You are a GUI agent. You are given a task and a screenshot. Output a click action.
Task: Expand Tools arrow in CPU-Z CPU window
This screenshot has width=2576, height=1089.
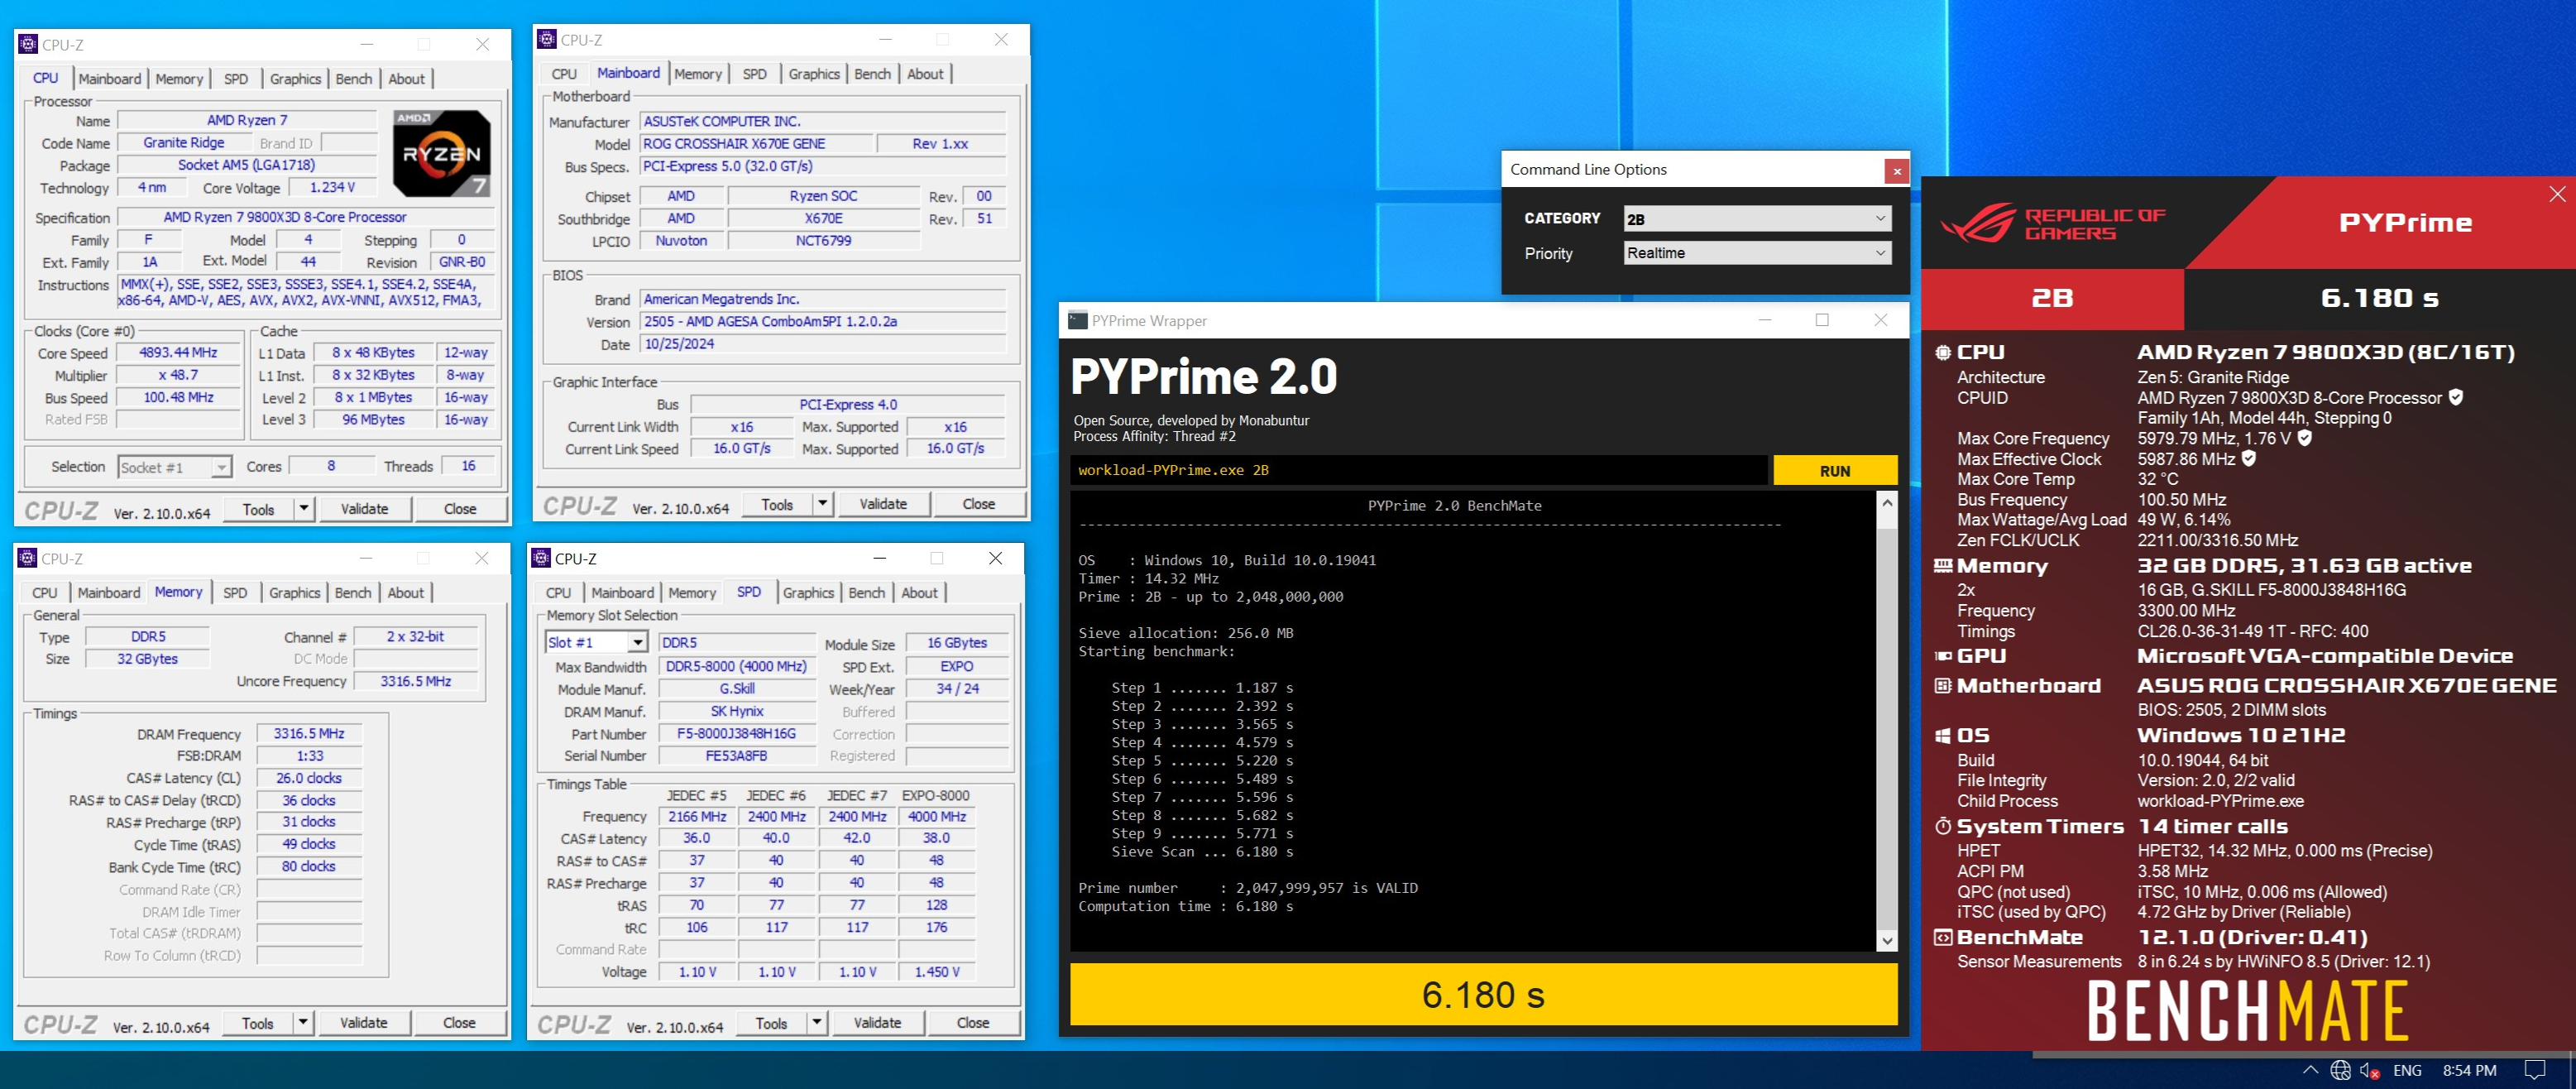[304, 509]
